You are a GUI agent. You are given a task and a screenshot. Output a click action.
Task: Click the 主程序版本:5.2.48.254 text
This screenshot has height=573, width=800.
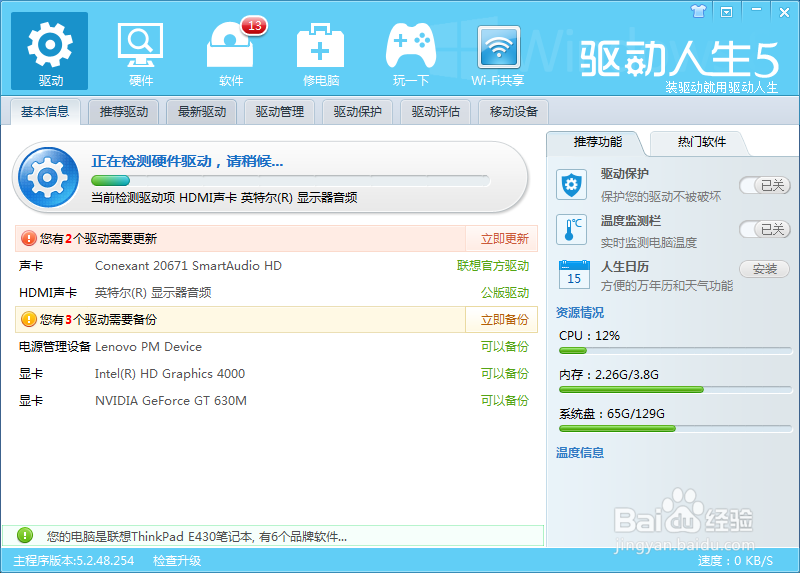[x=73, y=561]
